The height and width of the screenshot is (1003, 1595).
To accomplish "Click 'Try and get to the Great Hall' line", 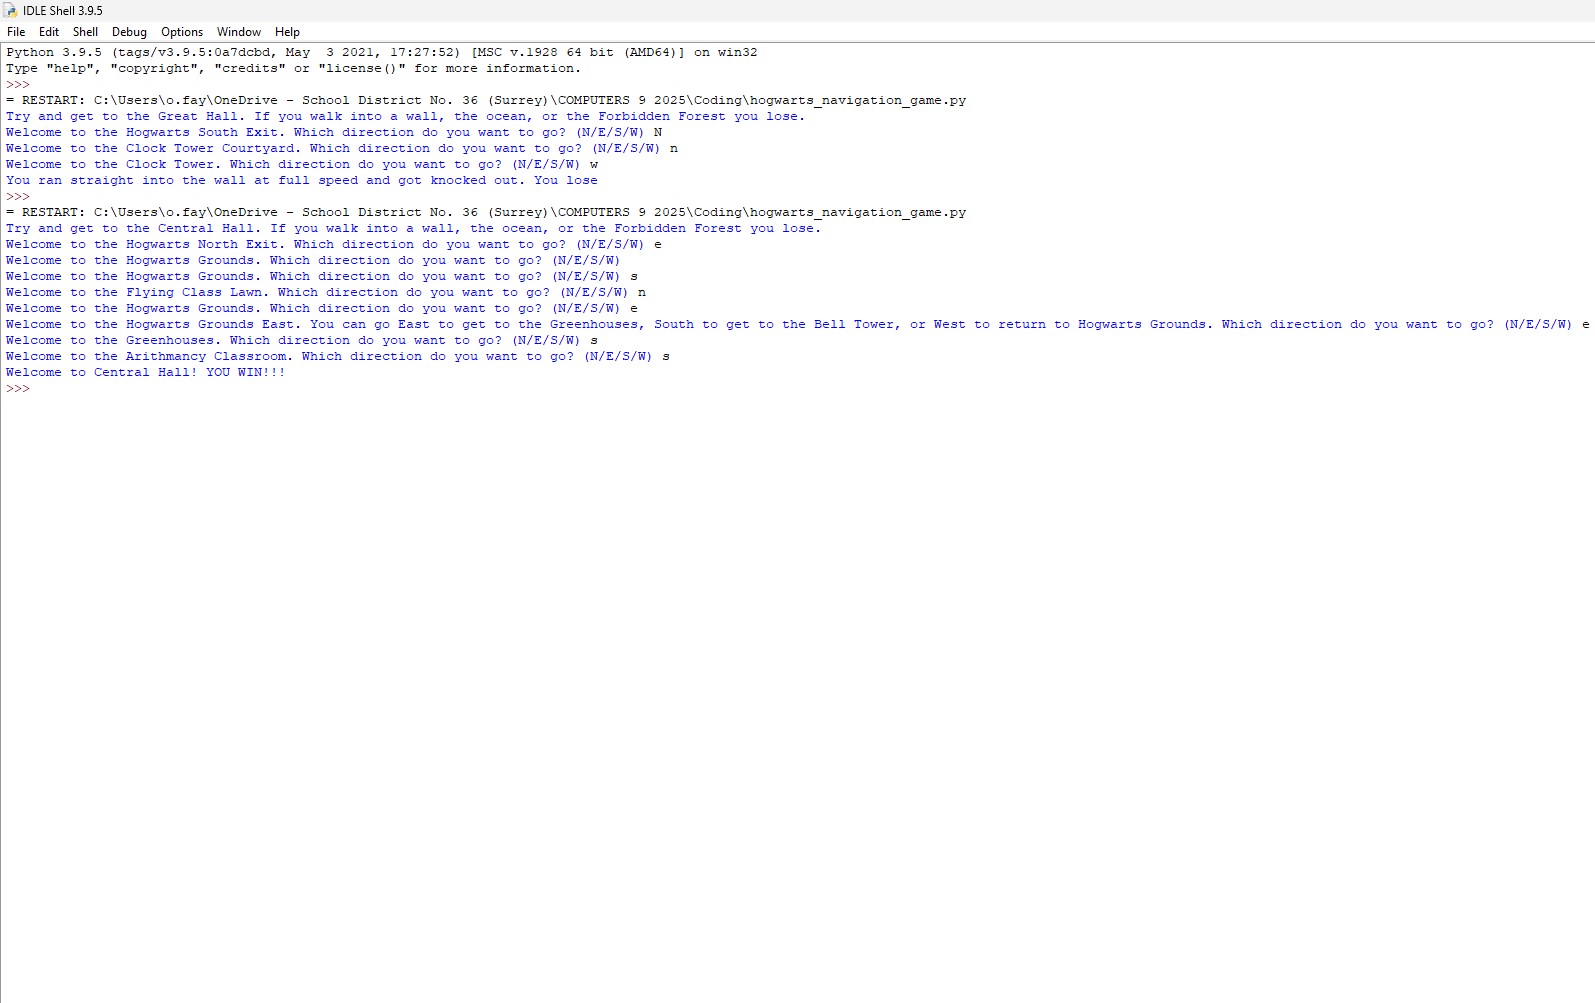I will (x=406, y=116).
